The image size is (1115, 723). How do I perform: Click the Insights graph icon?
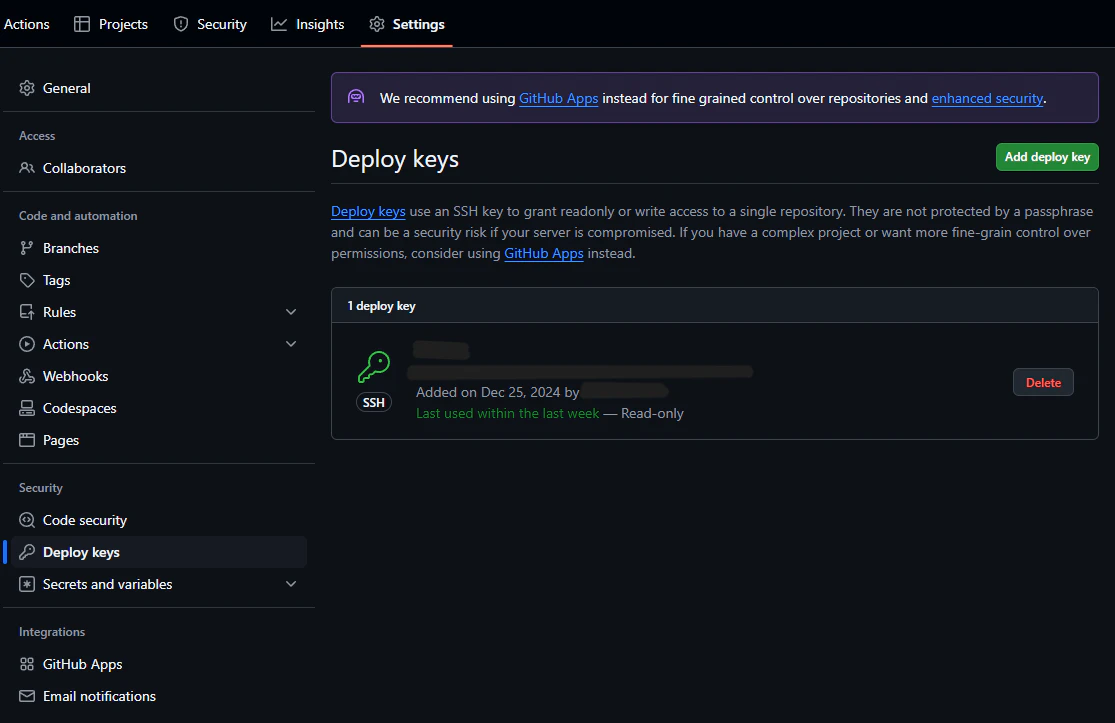coord(279,24)
